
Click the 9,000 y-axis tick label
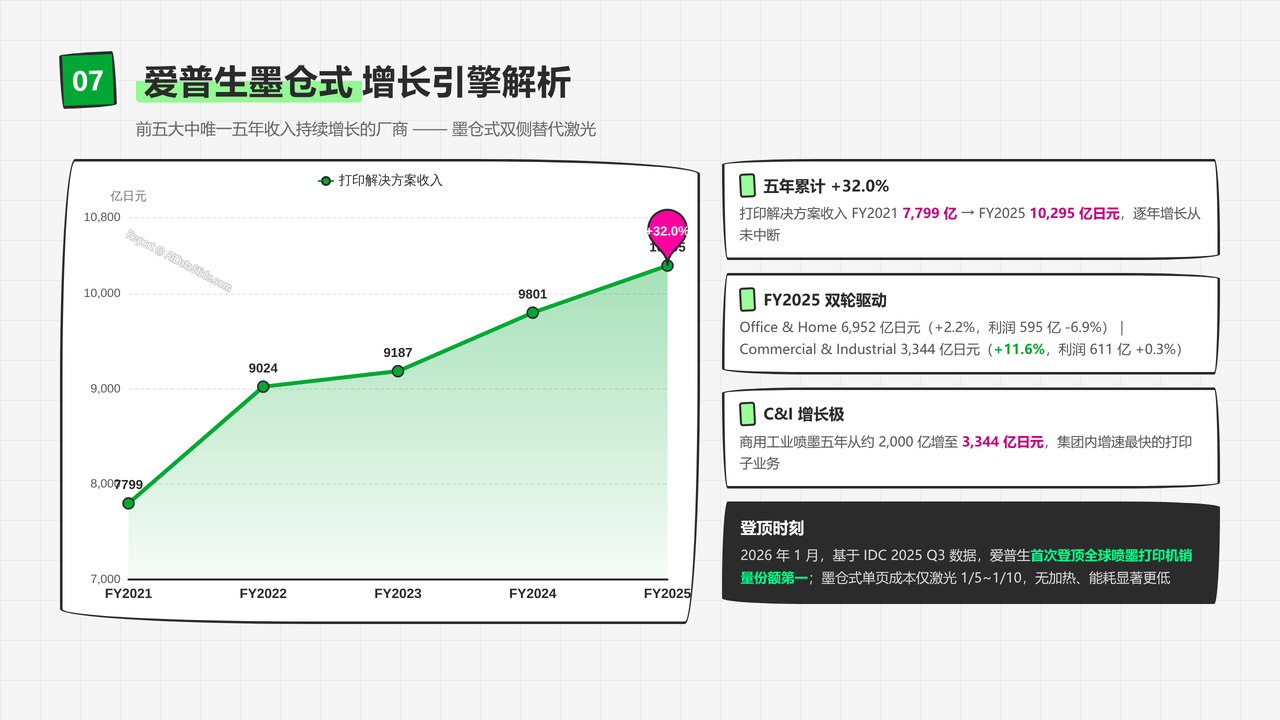[x=104, y=388]
